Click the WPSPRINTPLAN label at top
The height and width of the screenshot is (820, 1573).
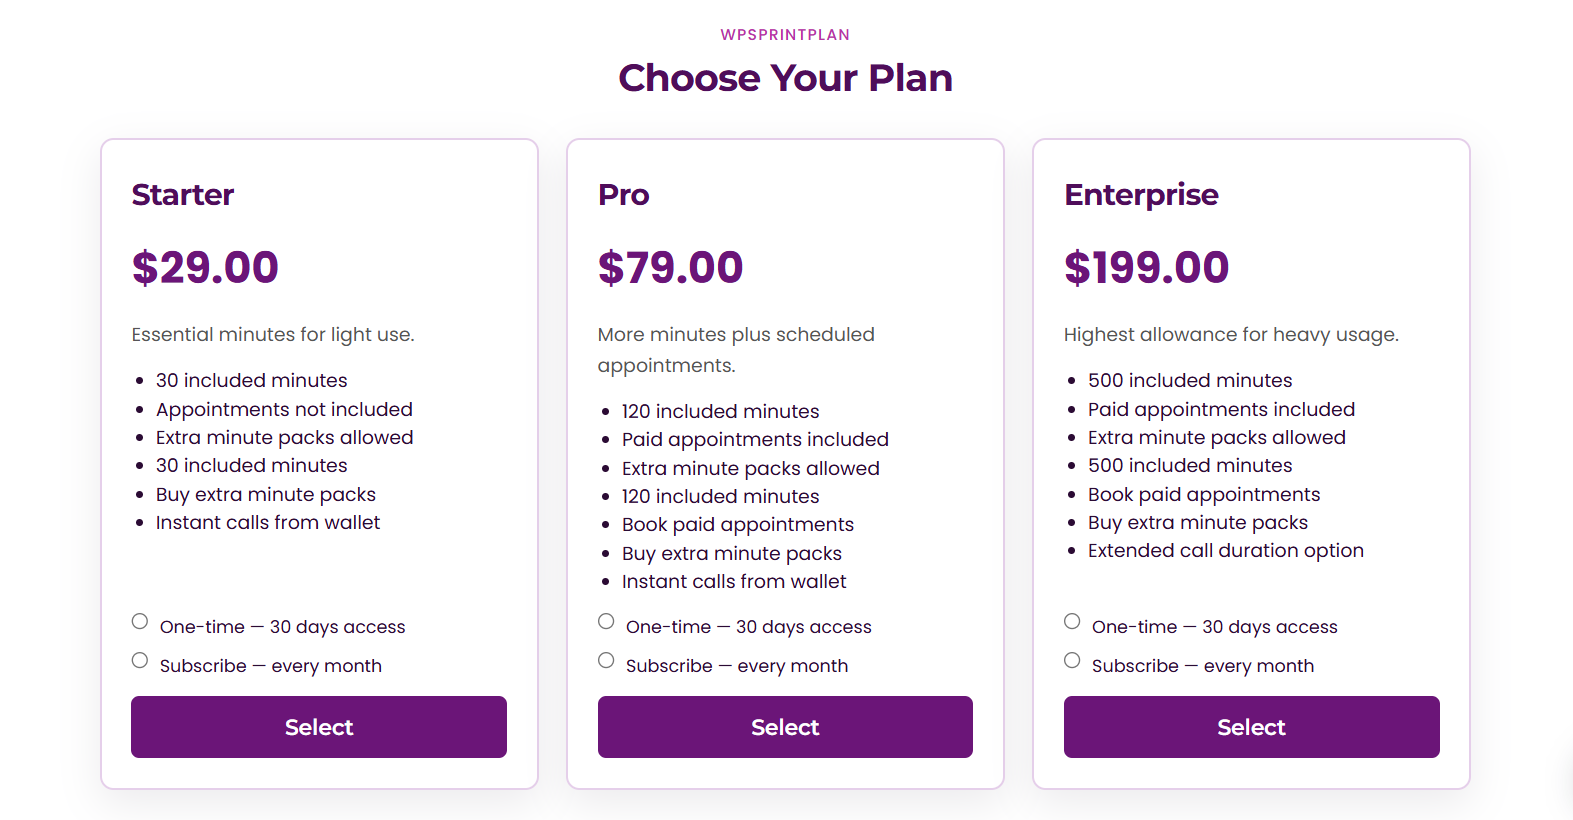tap(785, 35)
